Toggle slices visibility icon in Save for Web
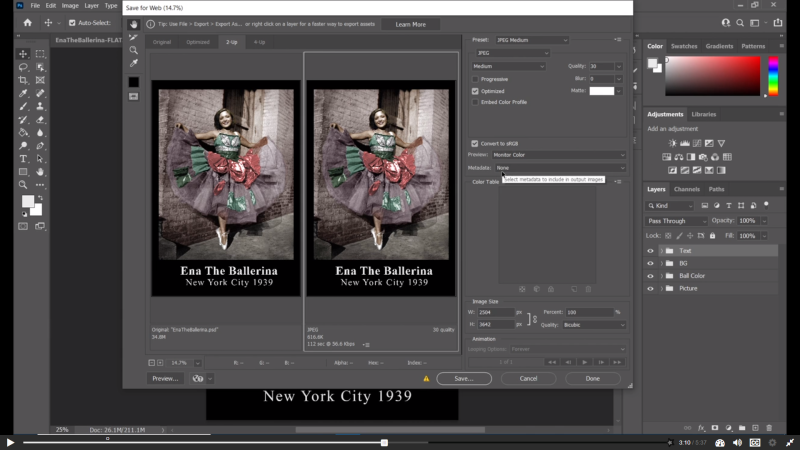Screen dimensions: 800x450 (x=134, y=96)
